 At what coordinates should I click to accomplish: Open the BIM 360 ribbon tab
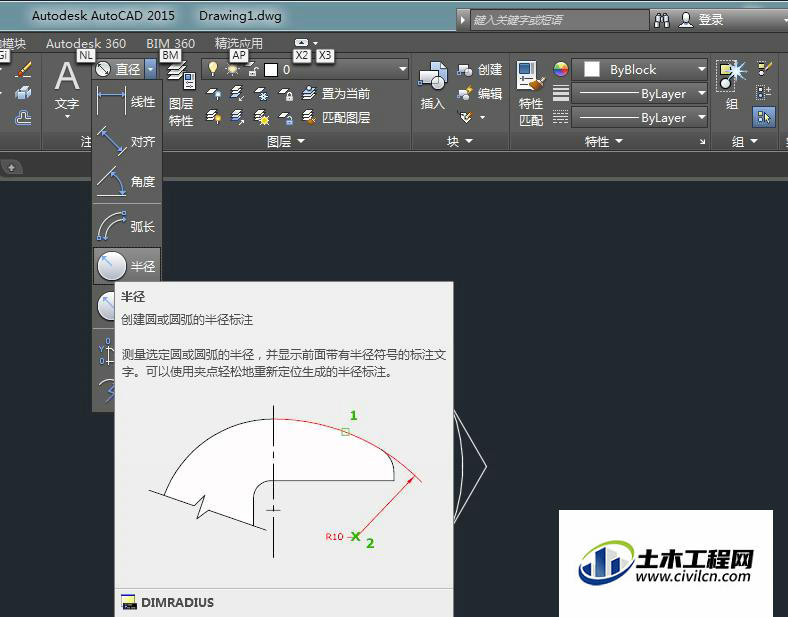(x=170, y=44)
